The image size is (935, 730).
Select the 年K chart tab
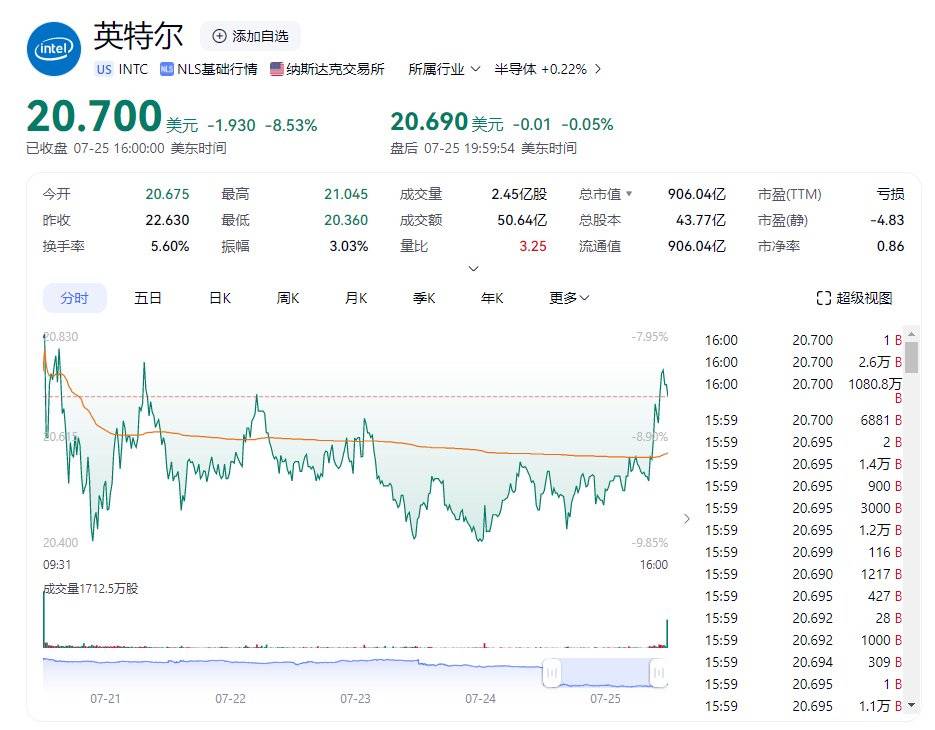pos(491,297)
